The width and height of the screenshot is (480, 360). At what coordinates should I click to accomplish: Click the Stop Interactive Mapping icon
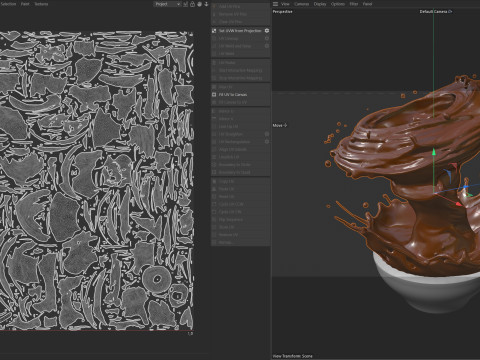214,78
